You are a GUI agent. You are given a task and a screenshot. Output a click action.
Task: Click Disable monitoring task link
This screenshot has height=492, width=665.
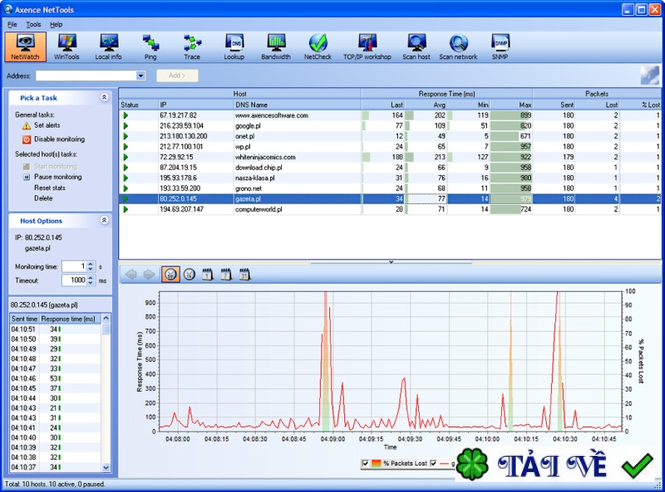(59, 139)
